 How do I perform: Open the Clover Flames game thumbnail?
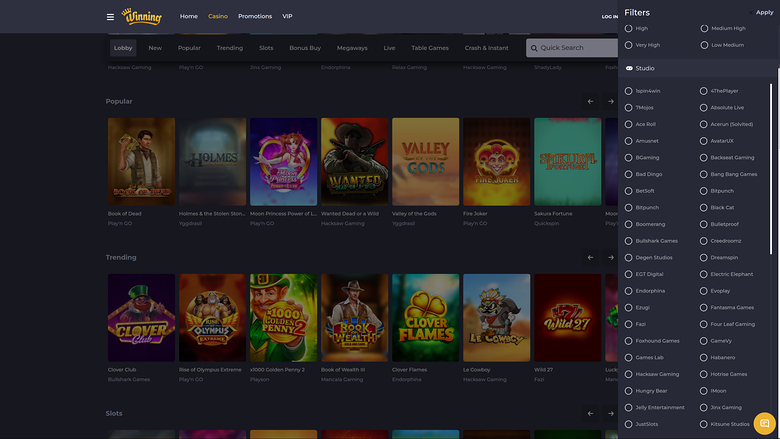click(425, 318)
